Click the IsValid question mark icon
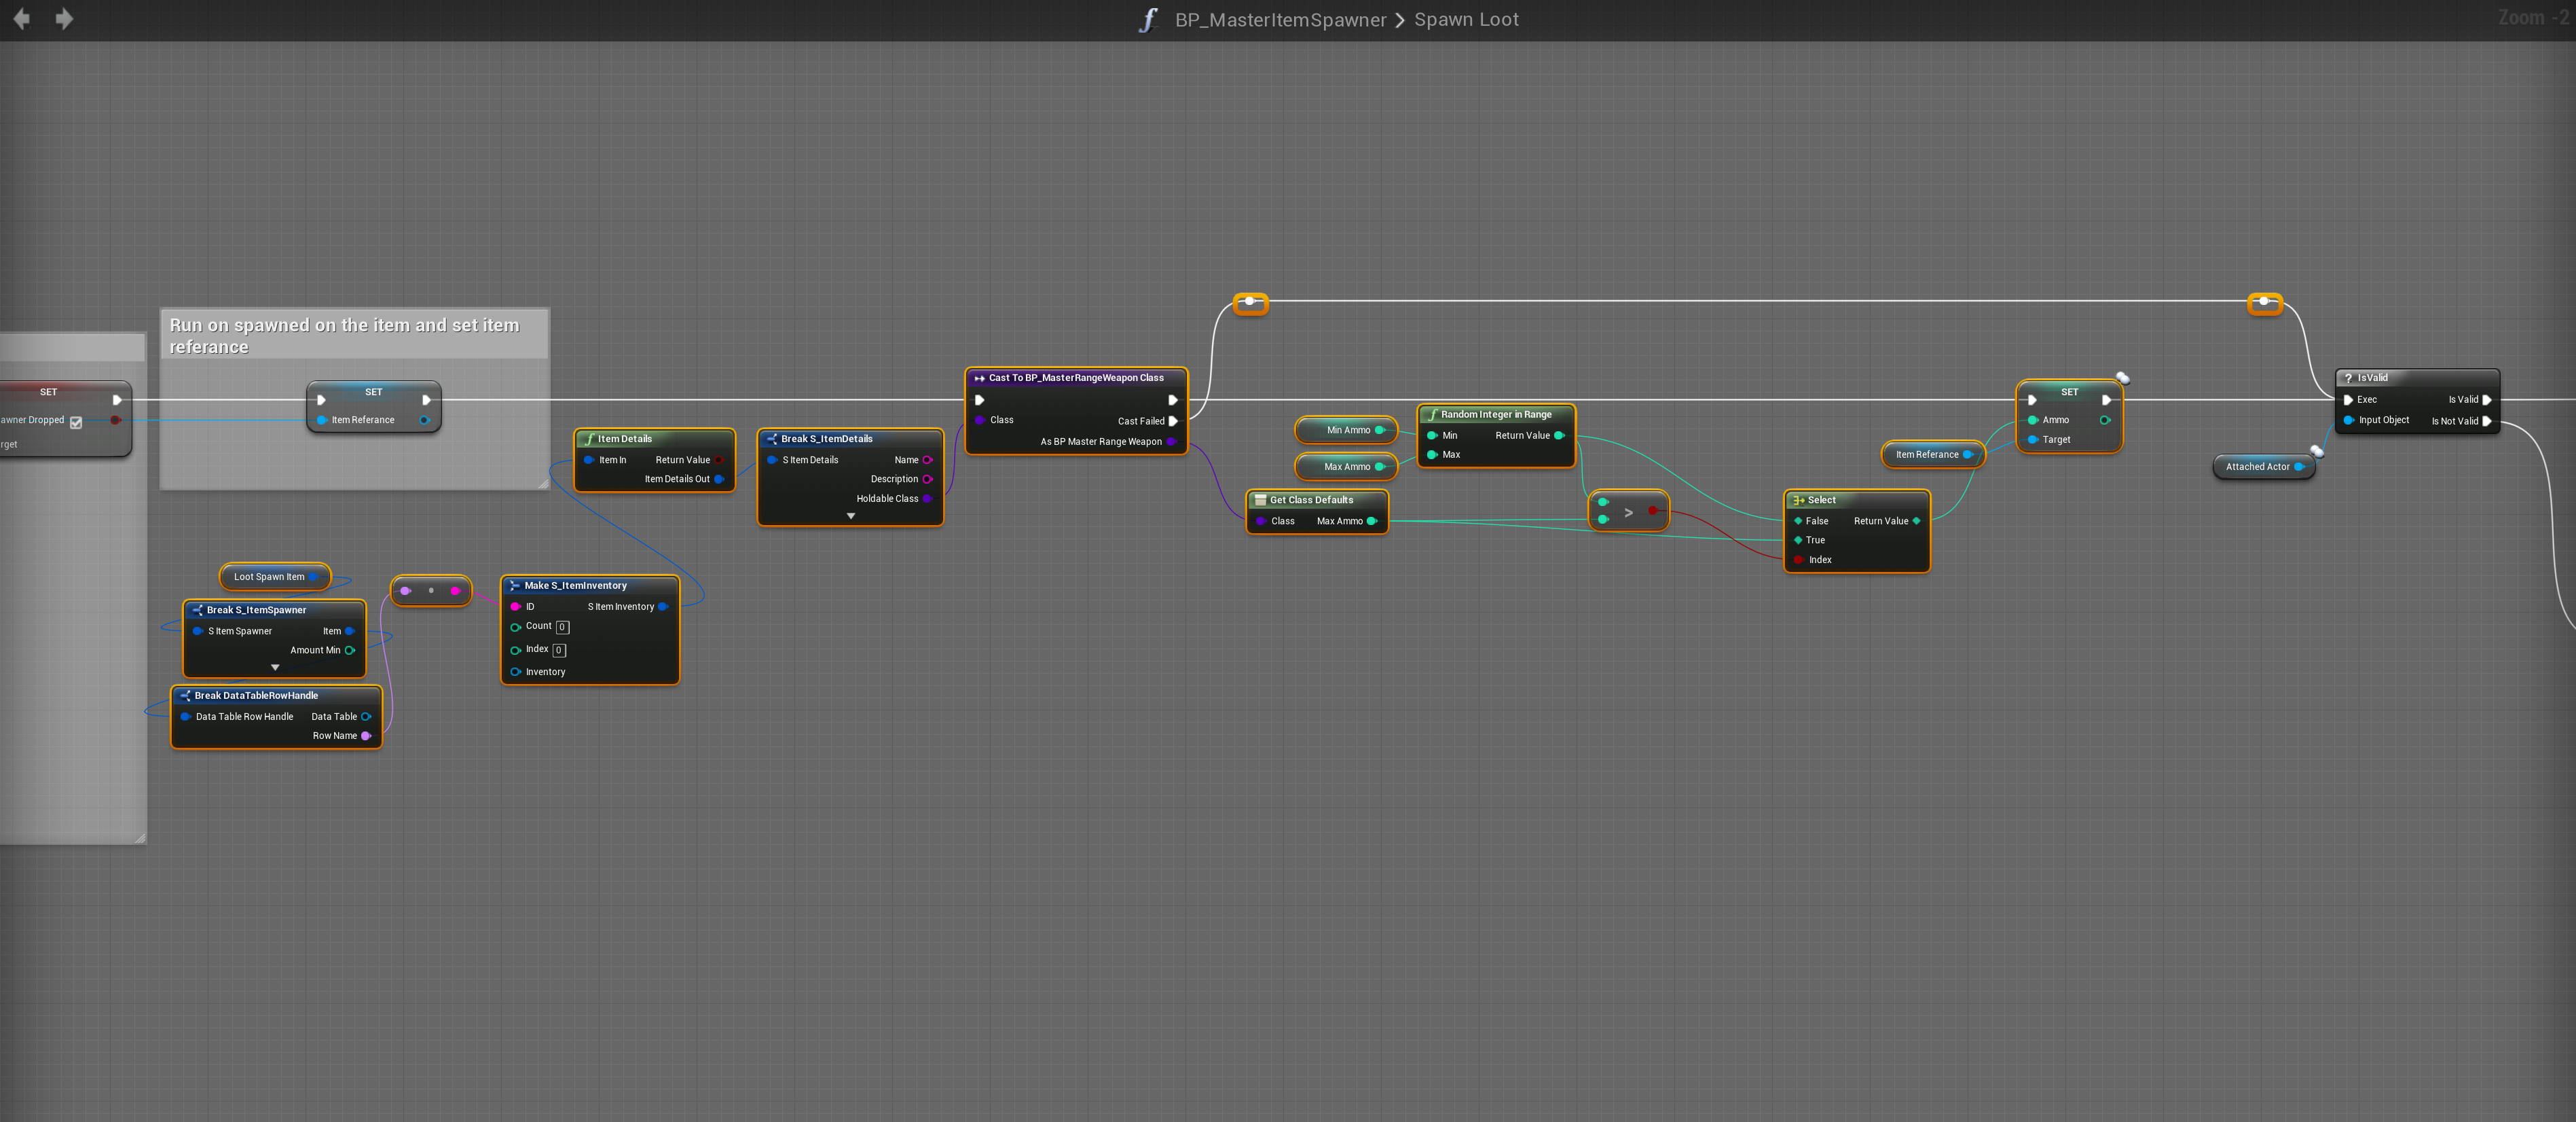The image size is (2576, 1122). (x=2348, y=378)
